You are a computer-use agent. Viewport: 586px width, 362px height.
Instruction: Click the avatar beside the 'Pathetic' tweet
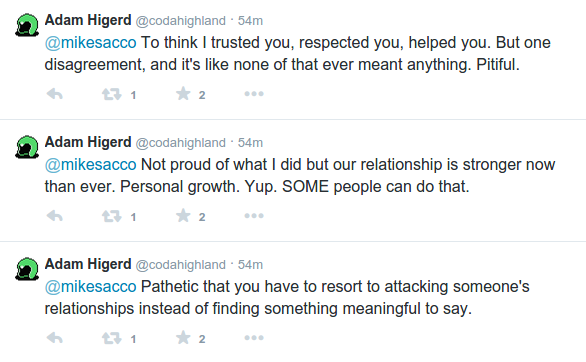pos(27,269)
